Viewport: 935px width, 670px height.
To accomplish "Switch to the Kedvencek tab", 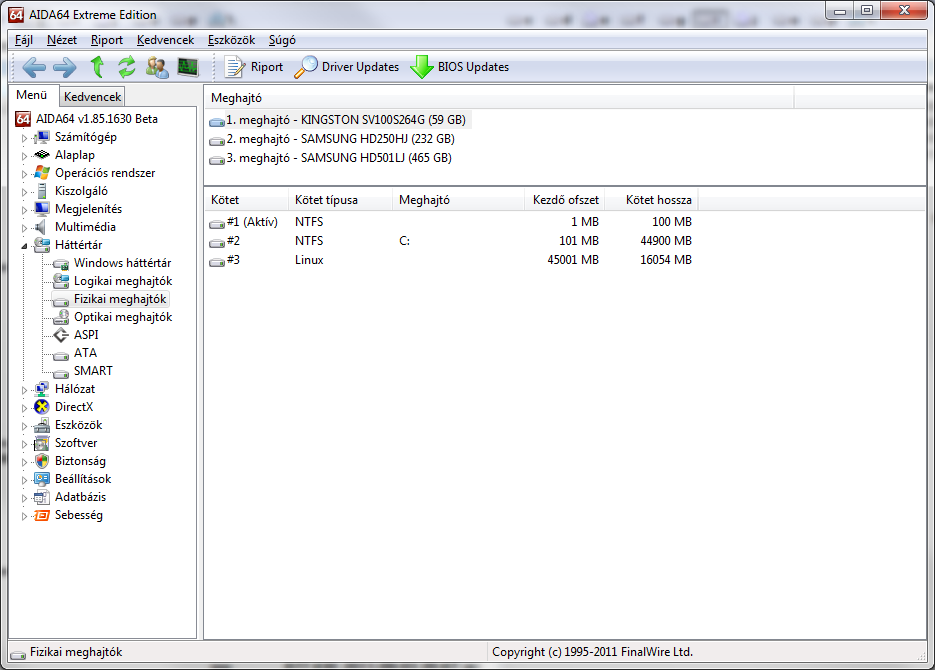I will click(92, 97).
